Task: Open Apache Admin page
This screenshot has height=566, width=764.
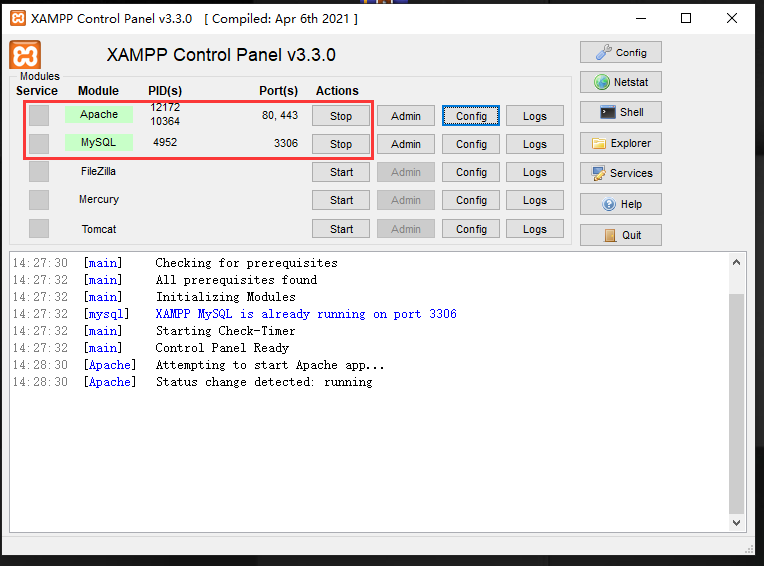Action: pos(405,116)
